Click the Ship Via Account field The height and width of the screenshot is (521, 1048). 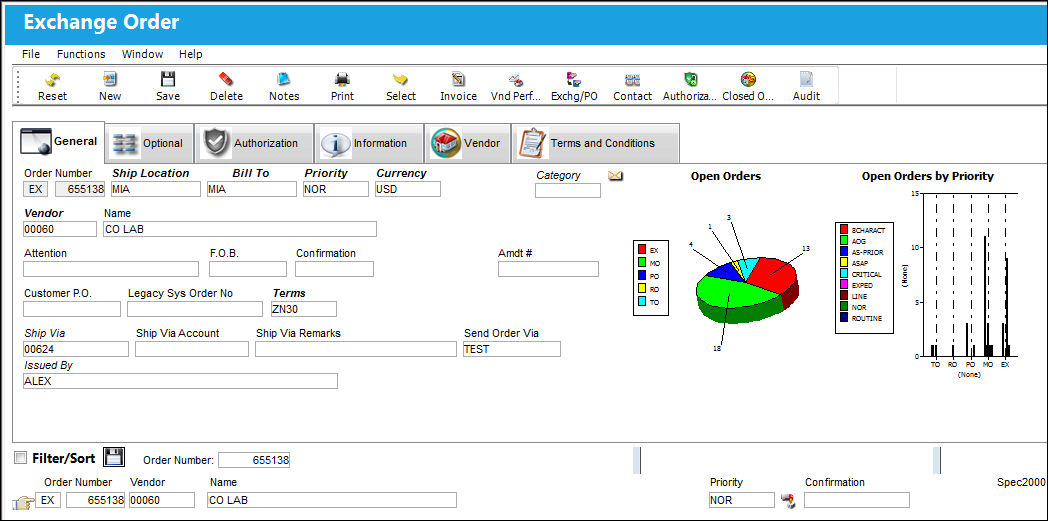pyautogui.click(x=192, y=349)
